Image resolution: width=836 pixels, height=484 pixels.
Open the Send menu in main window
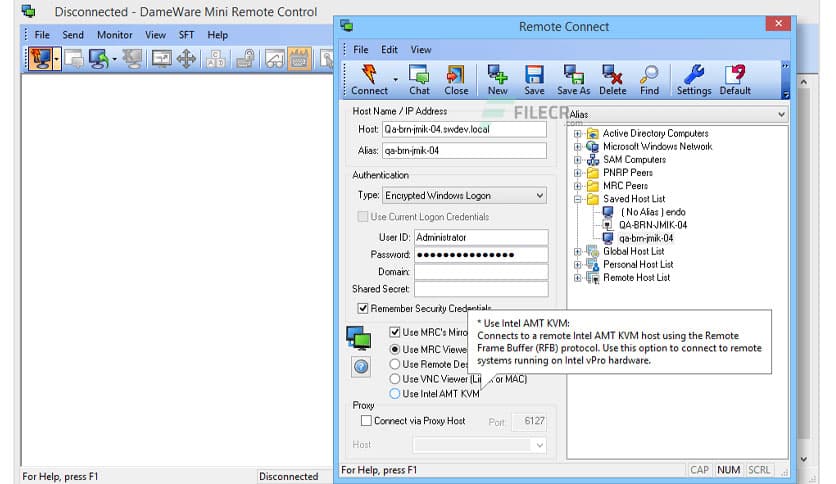(73, 35)
